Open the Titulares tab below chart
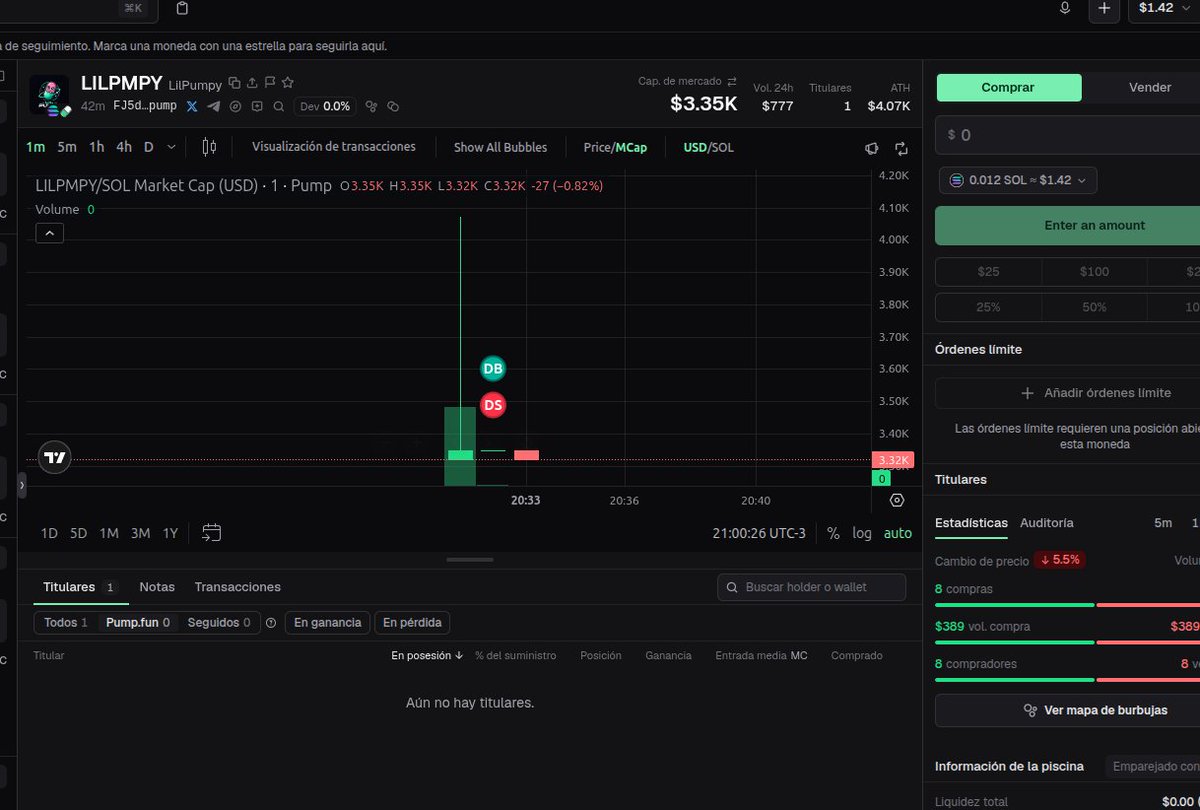This screenshot has height=810, width=1200. point(79,587)
